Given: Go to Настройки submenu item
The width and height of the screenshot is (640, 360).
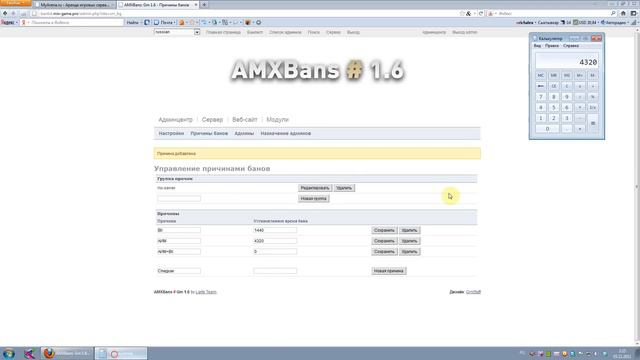Looking at the screenshot, I should click(x=171, y=133).
